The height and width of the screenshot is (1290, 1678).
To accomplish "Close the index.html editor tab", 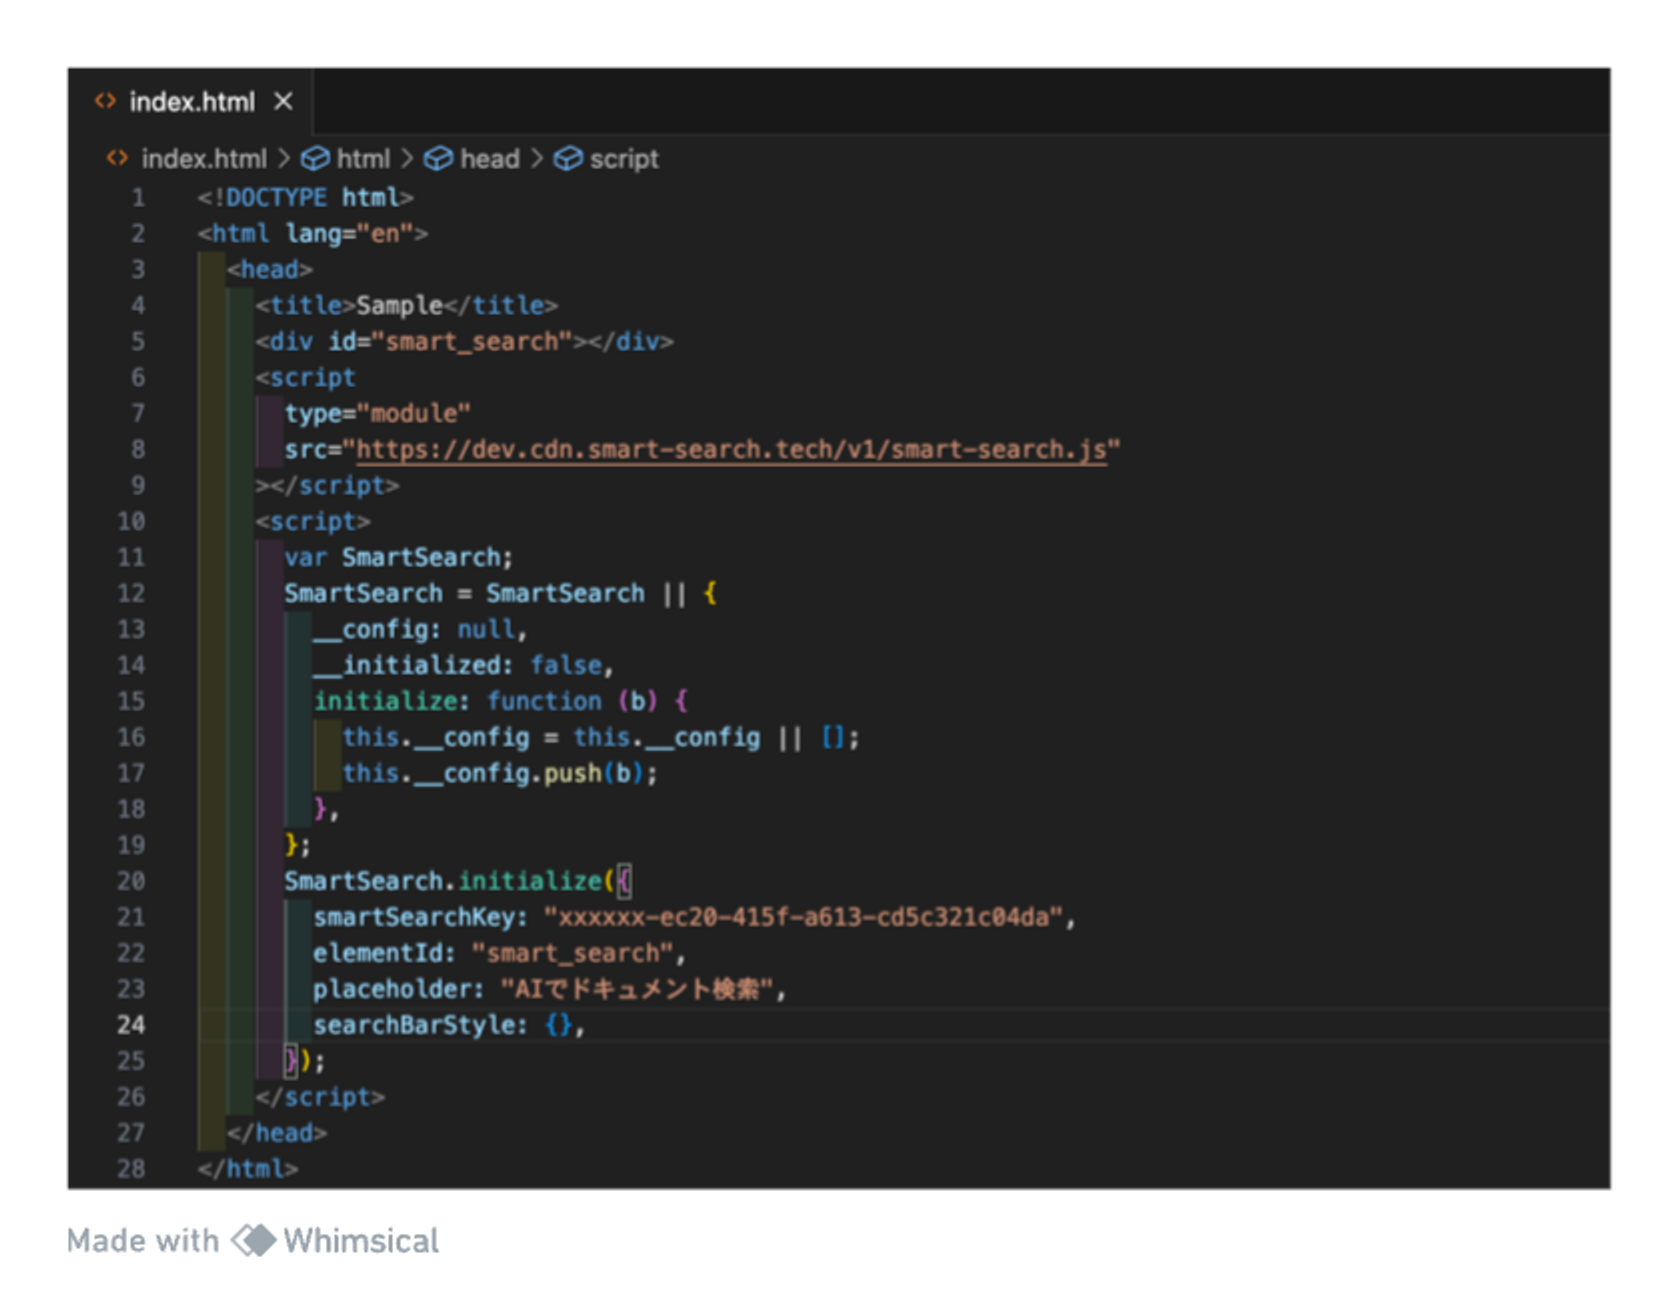I will pyautogui.click(x=283, y=101).
